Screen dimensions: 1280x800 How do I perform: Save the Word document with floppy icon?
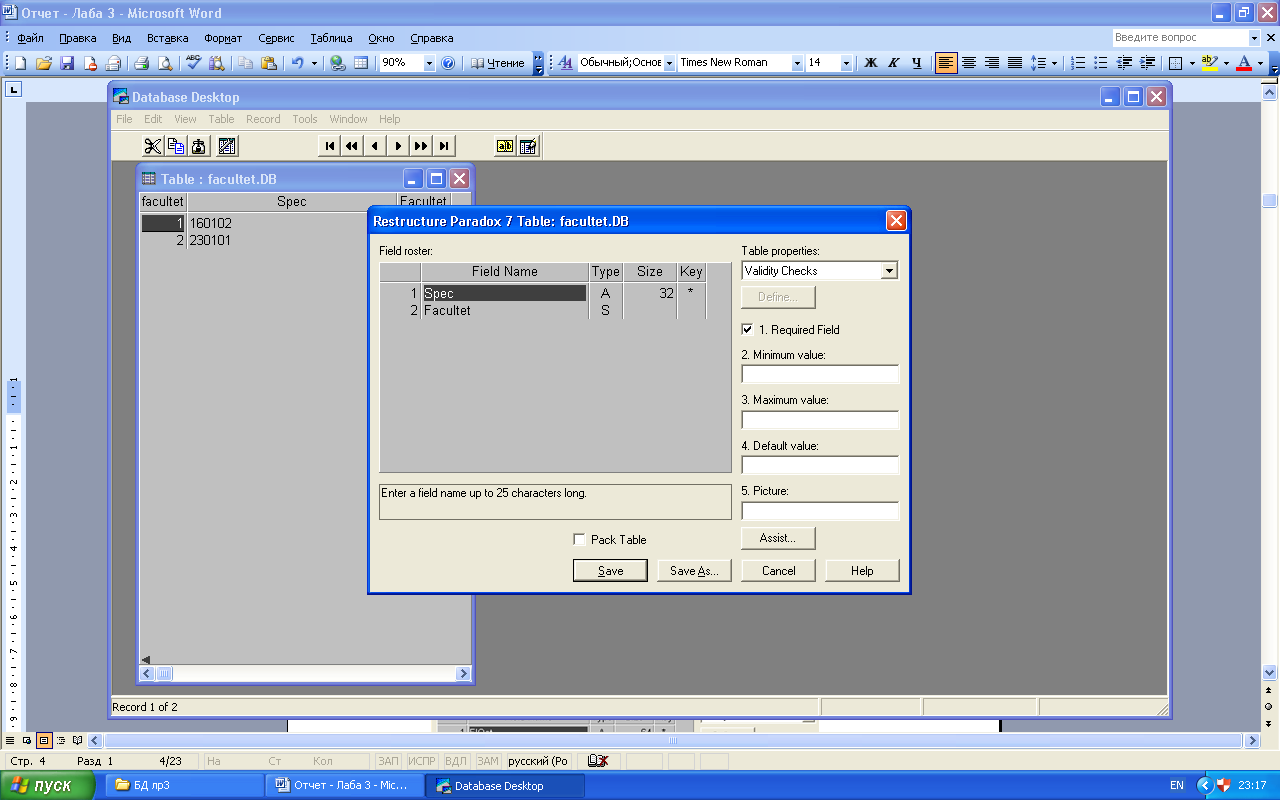tap(67, 63)
